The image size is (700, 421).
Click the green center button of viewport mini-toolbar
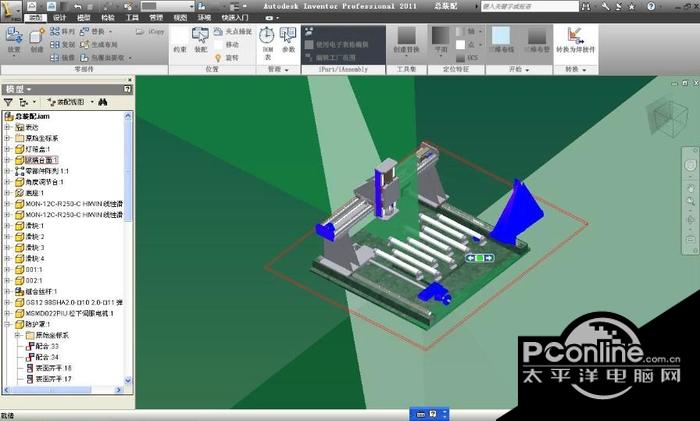point(479,258)
